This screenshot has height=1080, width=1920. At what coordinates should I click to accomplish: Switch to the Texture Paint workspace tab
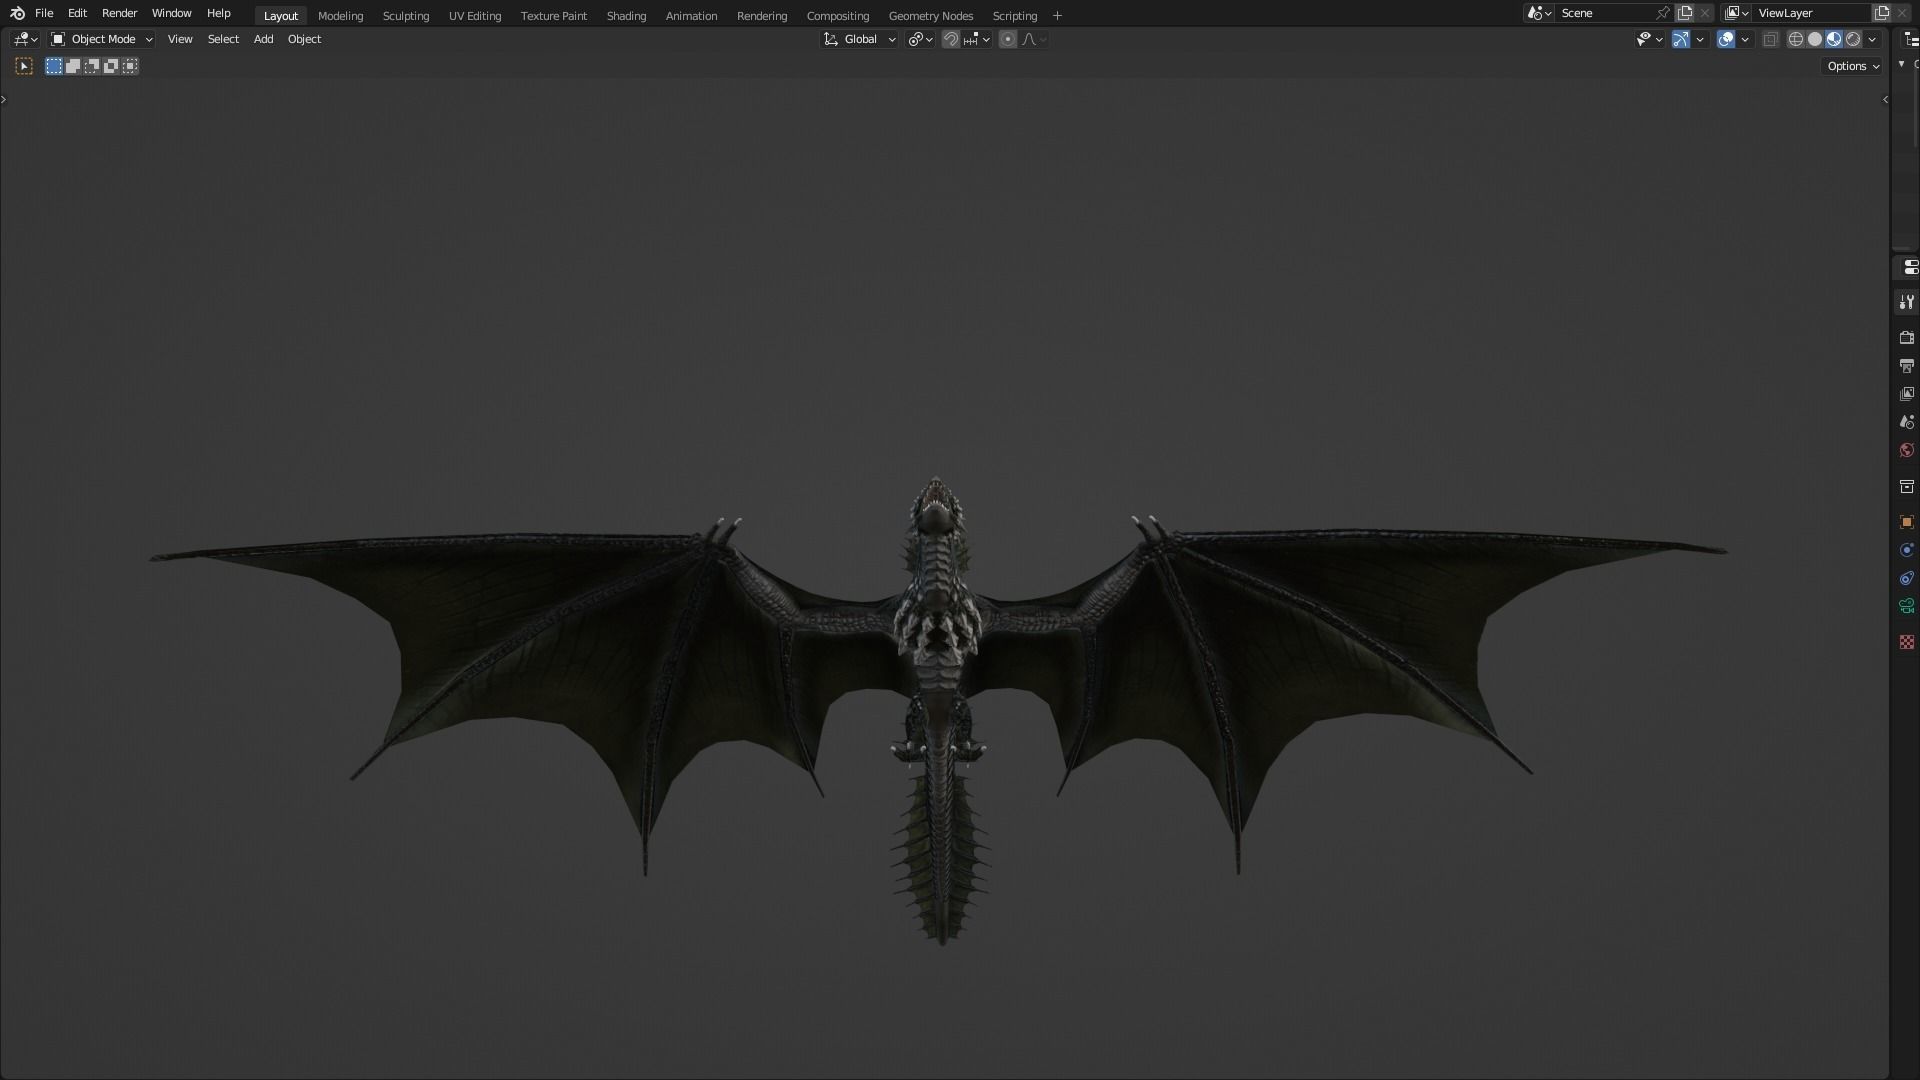pos(553,16)
